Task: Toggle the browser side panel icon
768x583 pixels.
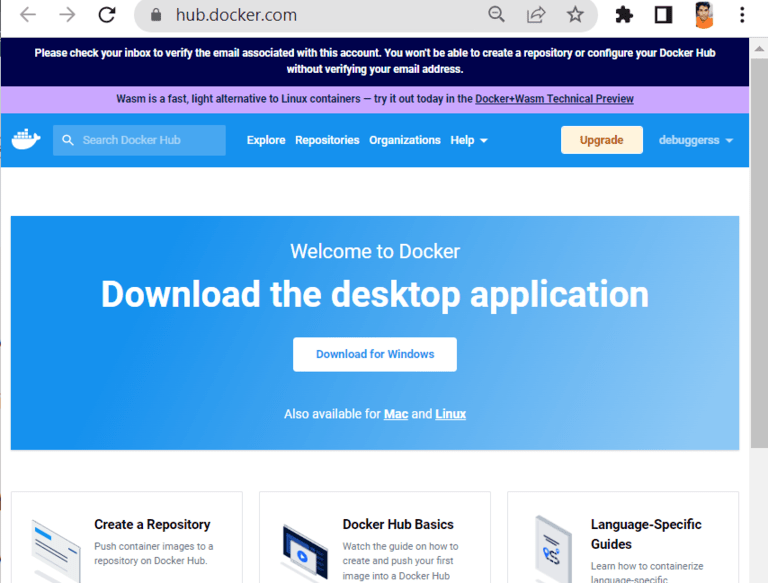Action: (663, 15)
